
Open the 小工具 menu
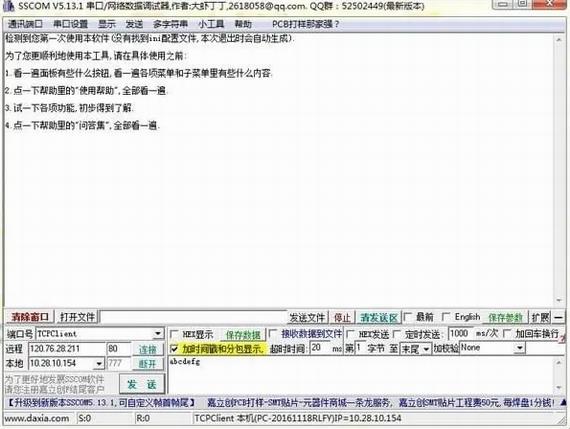(x=211, y=24)
